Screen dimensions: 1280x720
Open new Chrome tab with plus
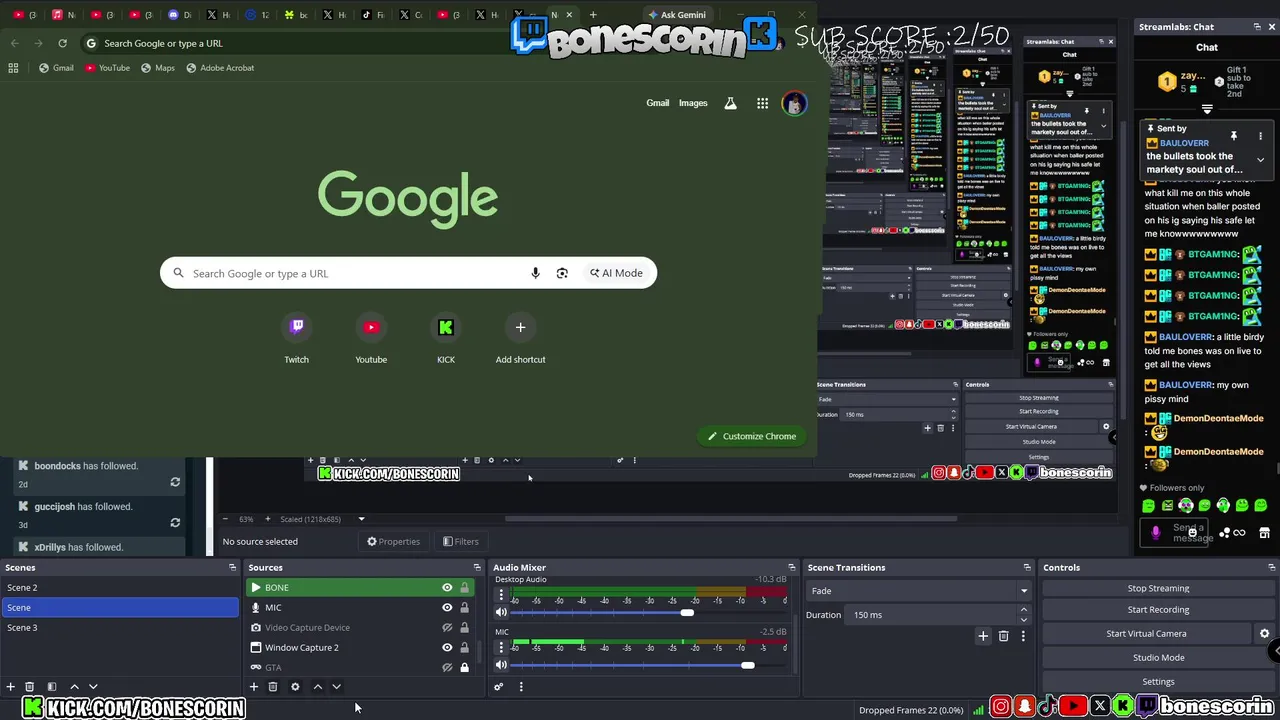593,15
